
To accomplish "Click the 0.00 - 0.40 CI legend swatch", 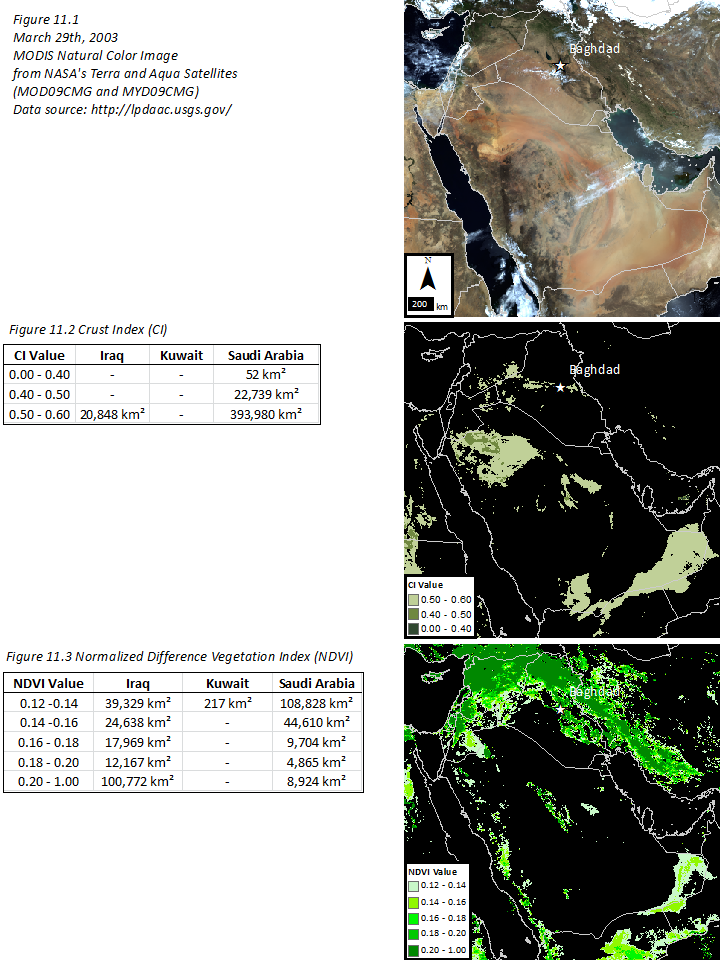I will 413,628.
